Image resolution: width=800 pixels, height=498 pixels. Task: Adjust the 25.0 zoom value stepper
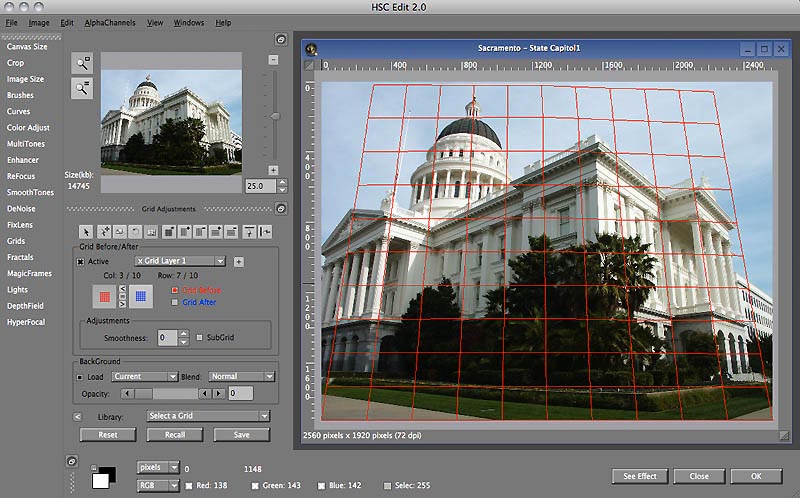(x=282, y=186)
